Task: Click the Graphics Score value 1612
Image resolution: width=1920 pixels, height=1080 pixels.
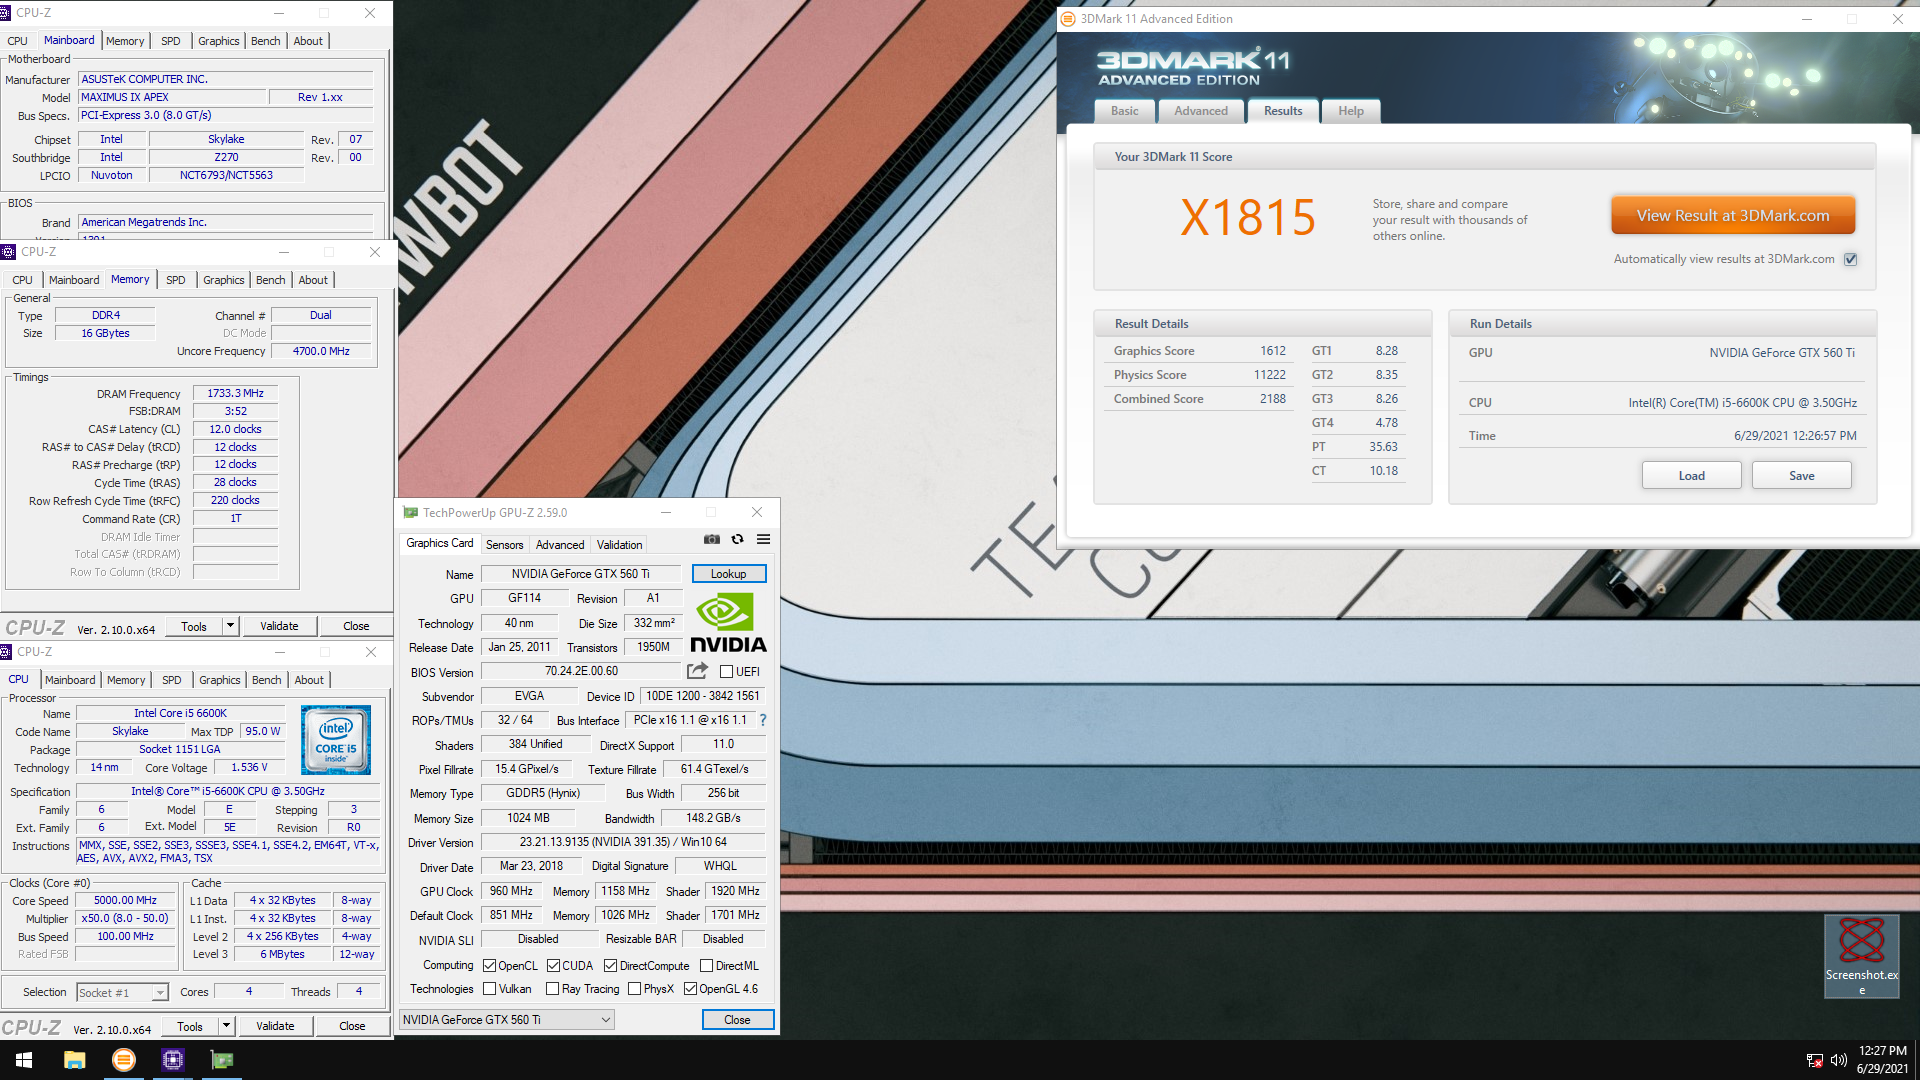Action: (x=1273, y=351)
